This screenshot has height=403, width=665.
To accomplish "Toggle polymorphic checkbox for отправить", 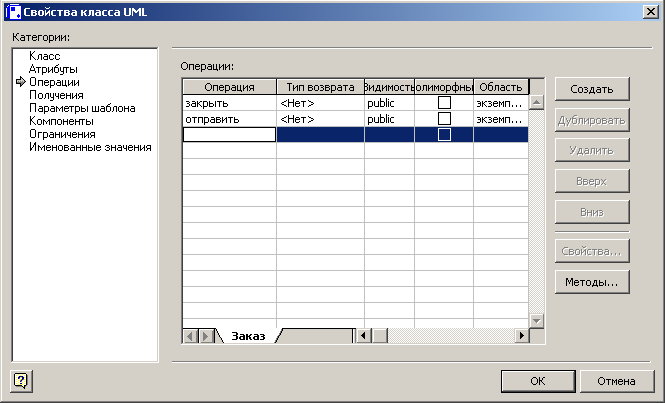I will point(444,119).
